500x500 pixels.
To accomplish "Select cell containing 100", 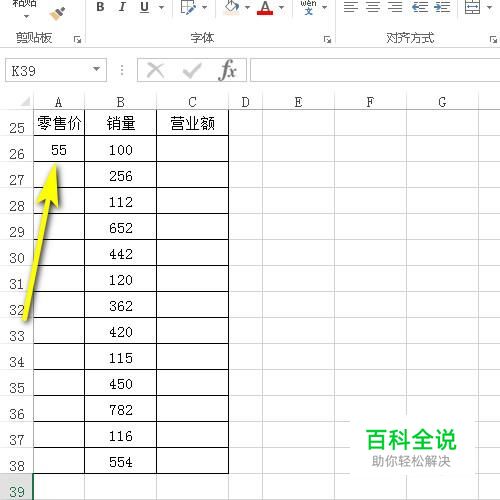I will coord(121,149).
